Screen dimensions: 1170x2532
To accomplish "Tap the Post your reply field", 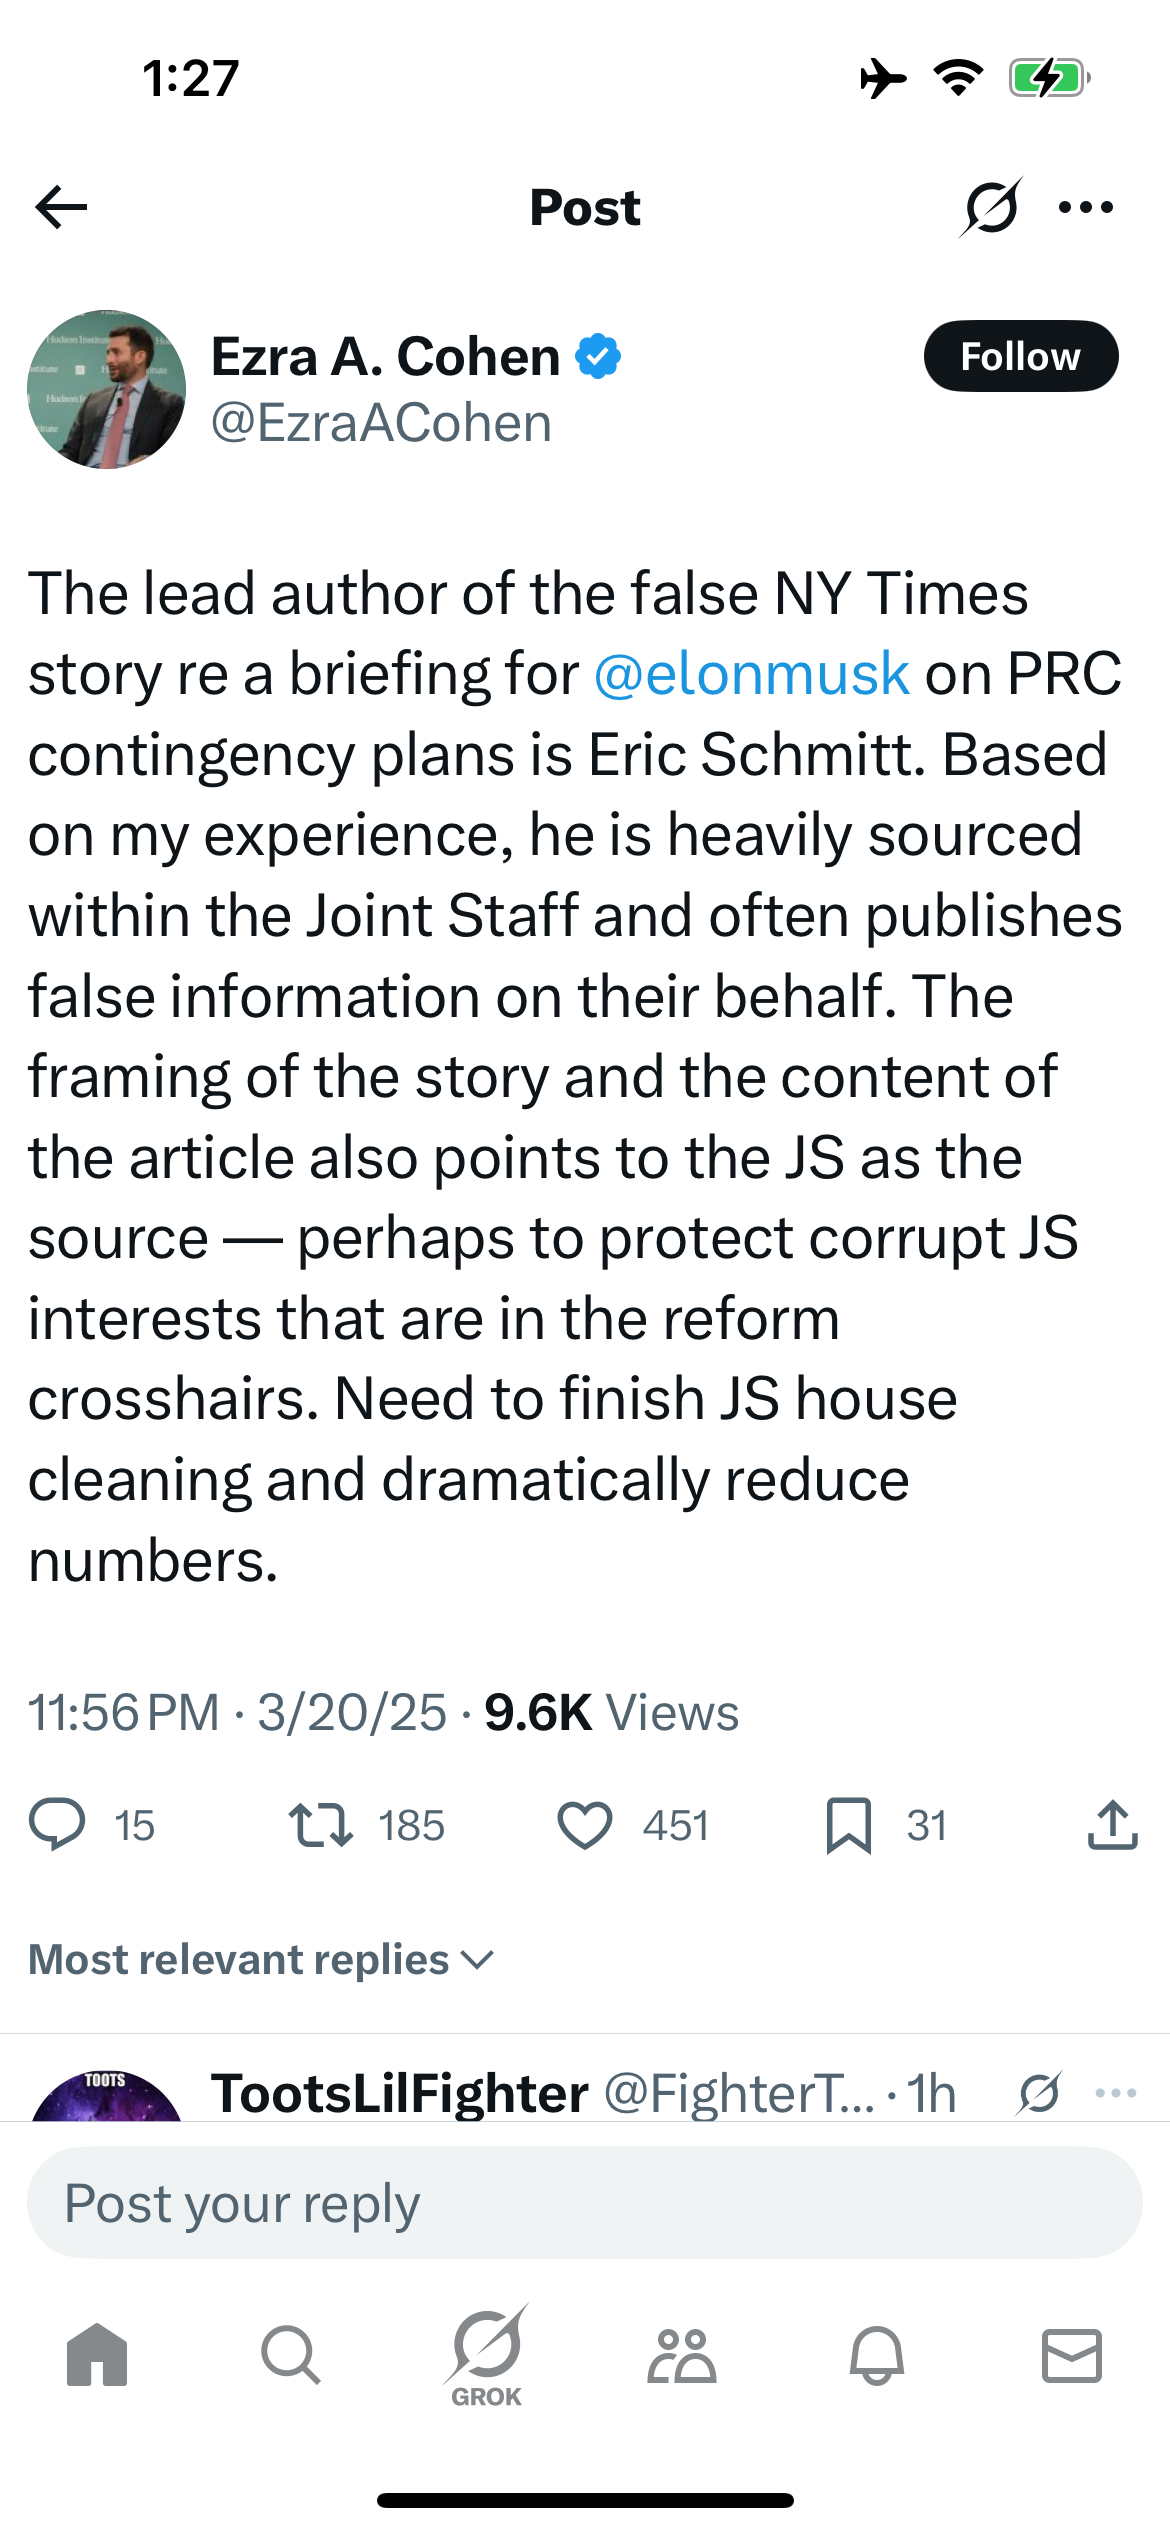I will [x=585, y=2203].
